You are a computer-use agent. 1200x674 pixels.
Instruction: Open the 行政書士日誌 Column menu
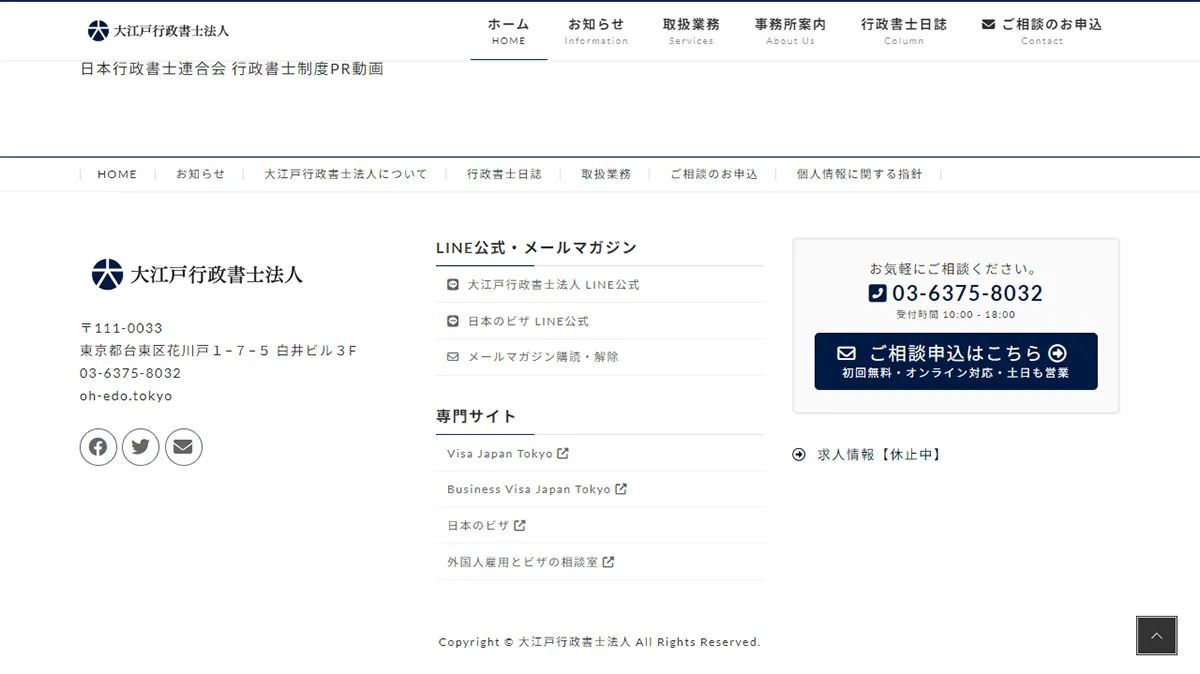(x=904, y=31)
